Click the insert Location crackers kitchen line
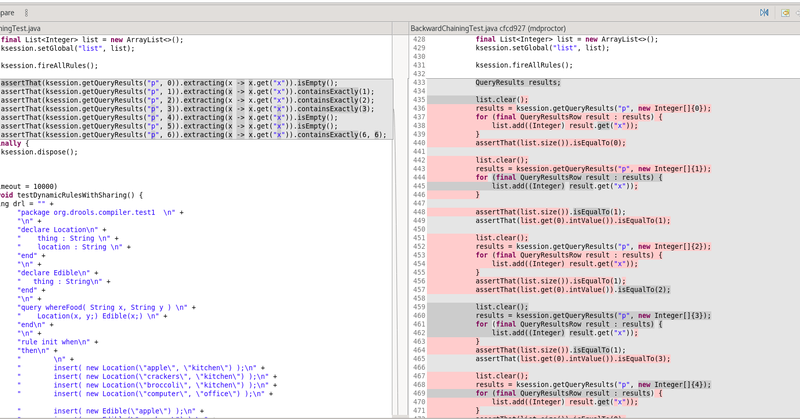The height and width of the screenshot is (419, 800). 147,377
